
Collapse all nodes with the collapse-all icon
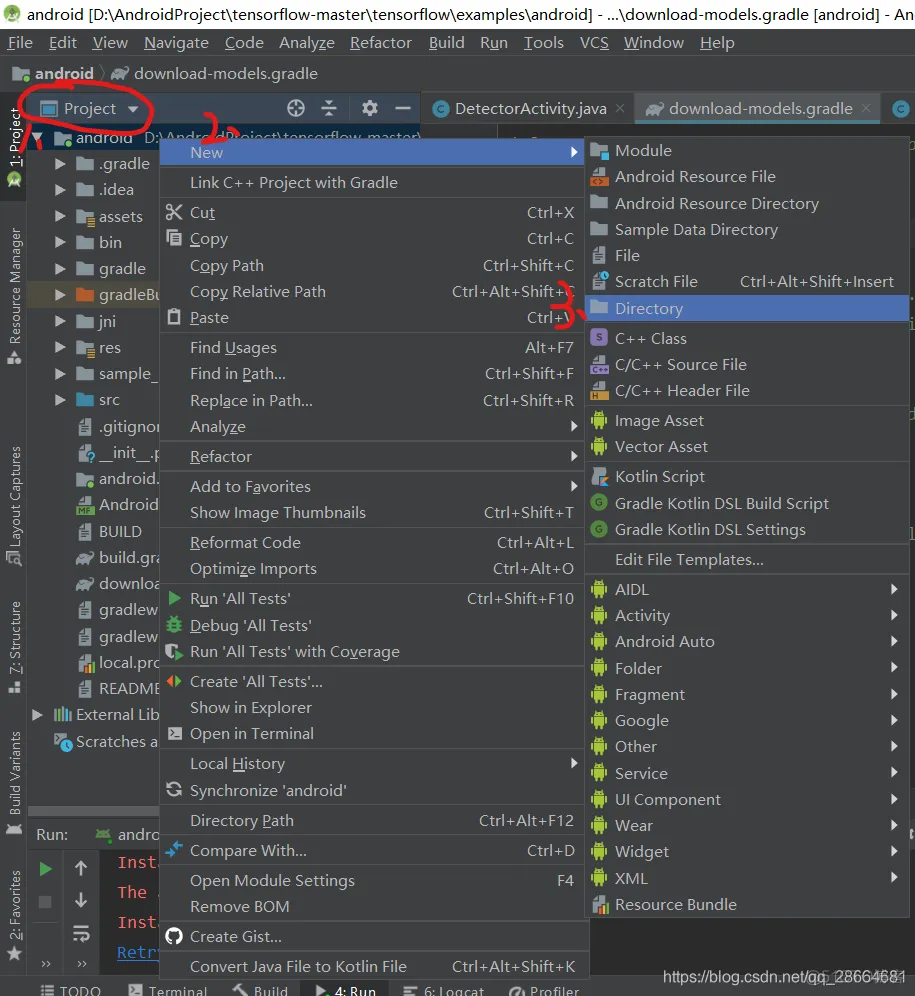click(x=329, y=109)
